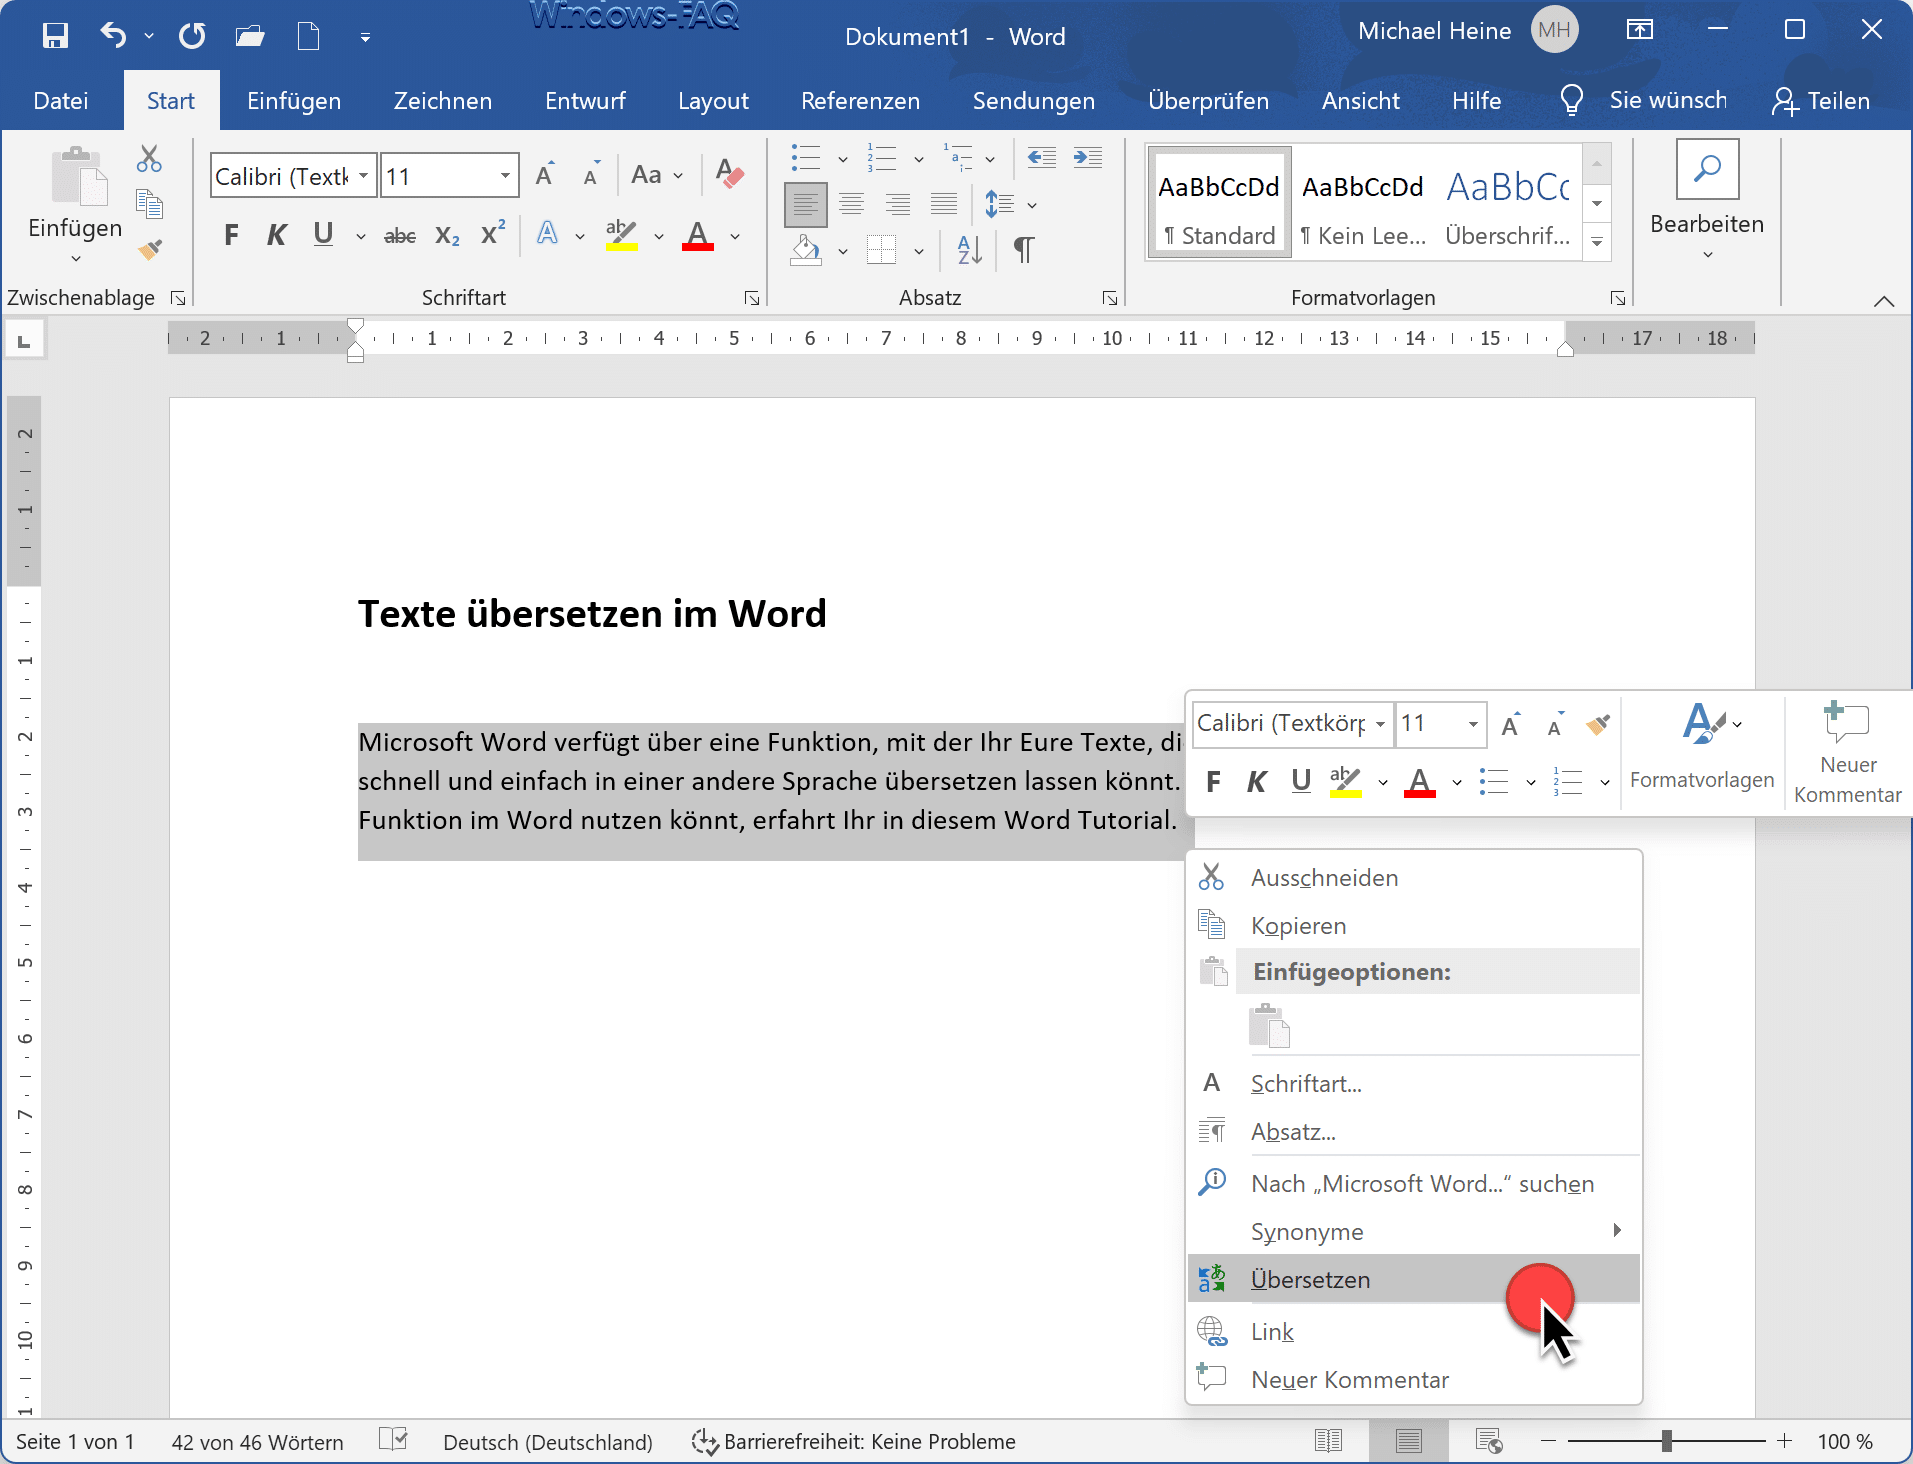Align text right in Absatz group
This screenshot has width=1913, height=1464.
point(898,204)
